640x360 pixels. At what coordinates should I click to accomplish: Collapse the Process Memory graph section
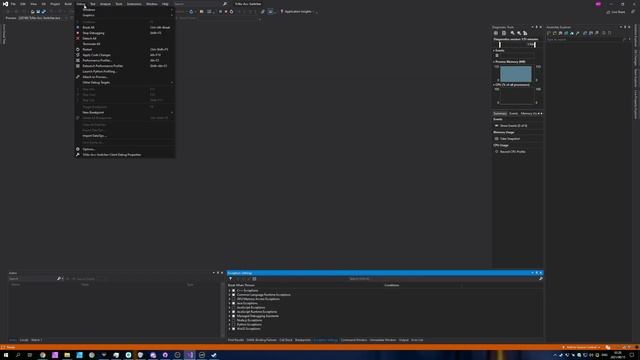click(494, 62)
